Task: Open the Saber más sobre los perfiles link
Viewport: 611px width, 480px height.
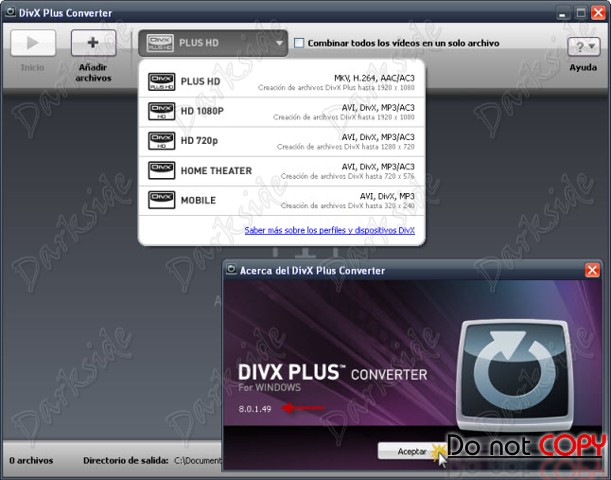Action: [329, 230]
